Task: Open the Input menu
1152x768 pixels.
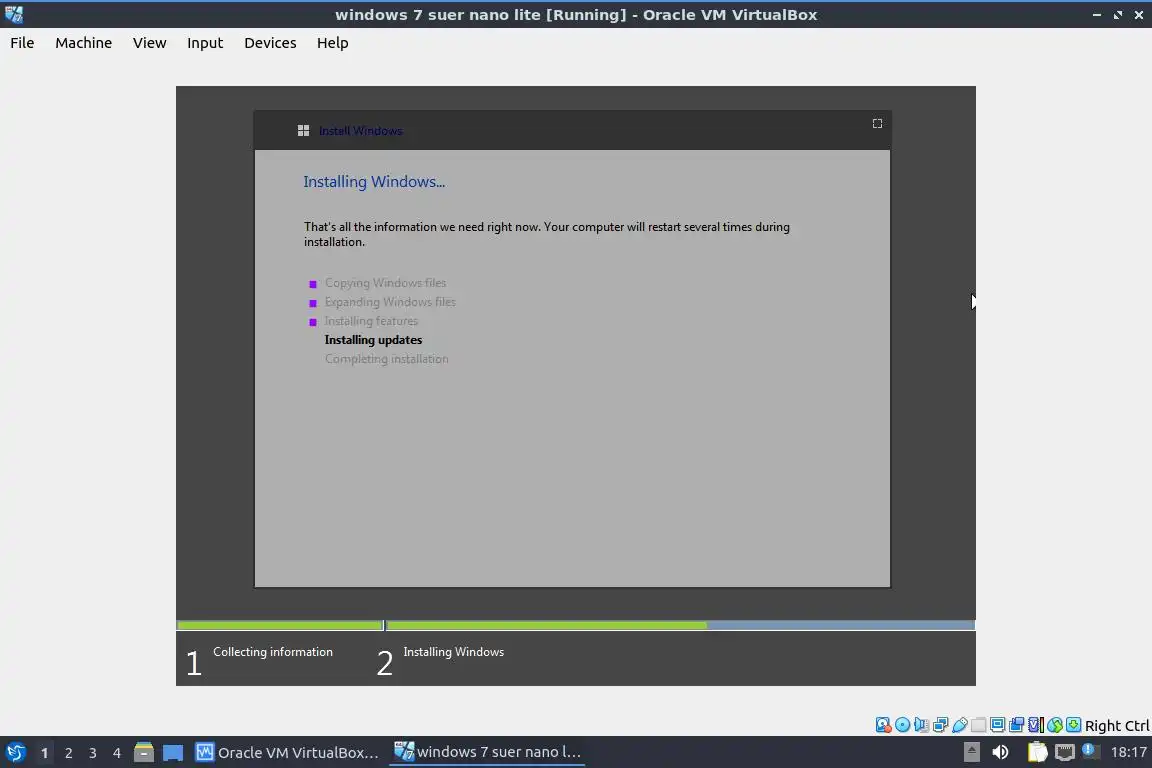Action: pos(205,43)
